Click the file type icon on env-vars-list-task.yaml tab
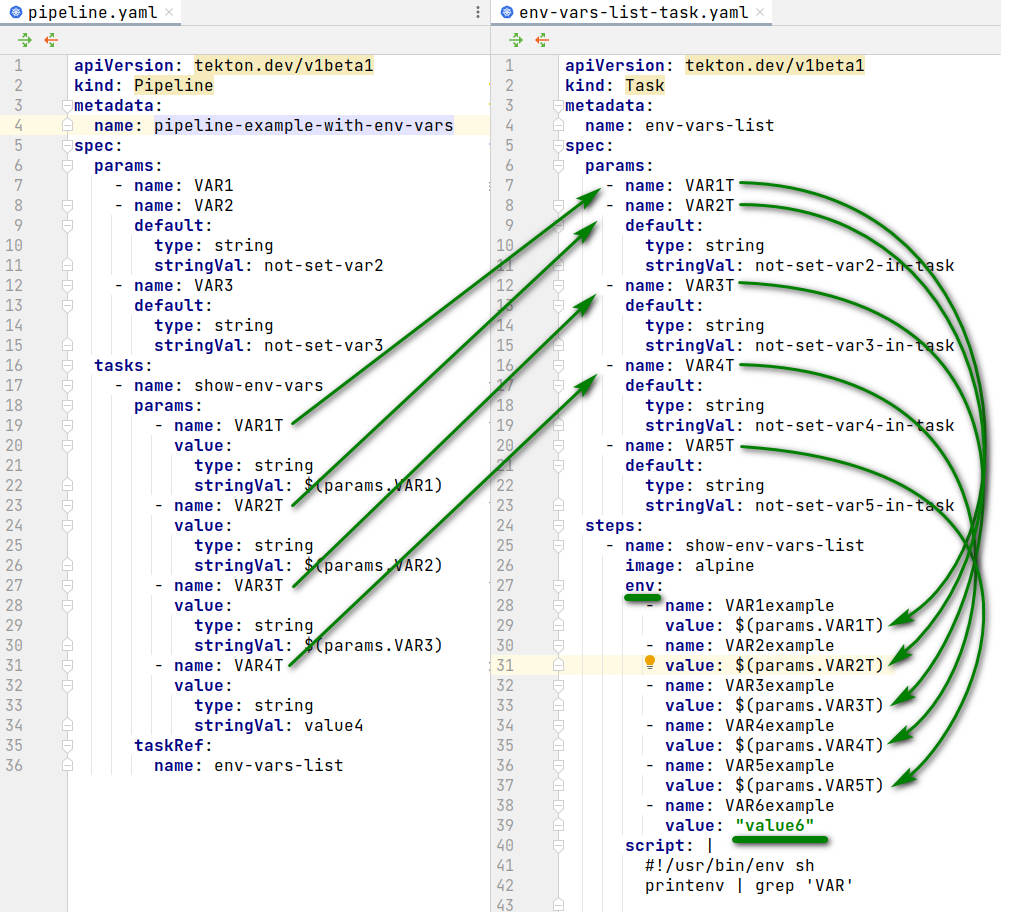1011x912 pixels. pyautogui.click(x=507, y=14)
